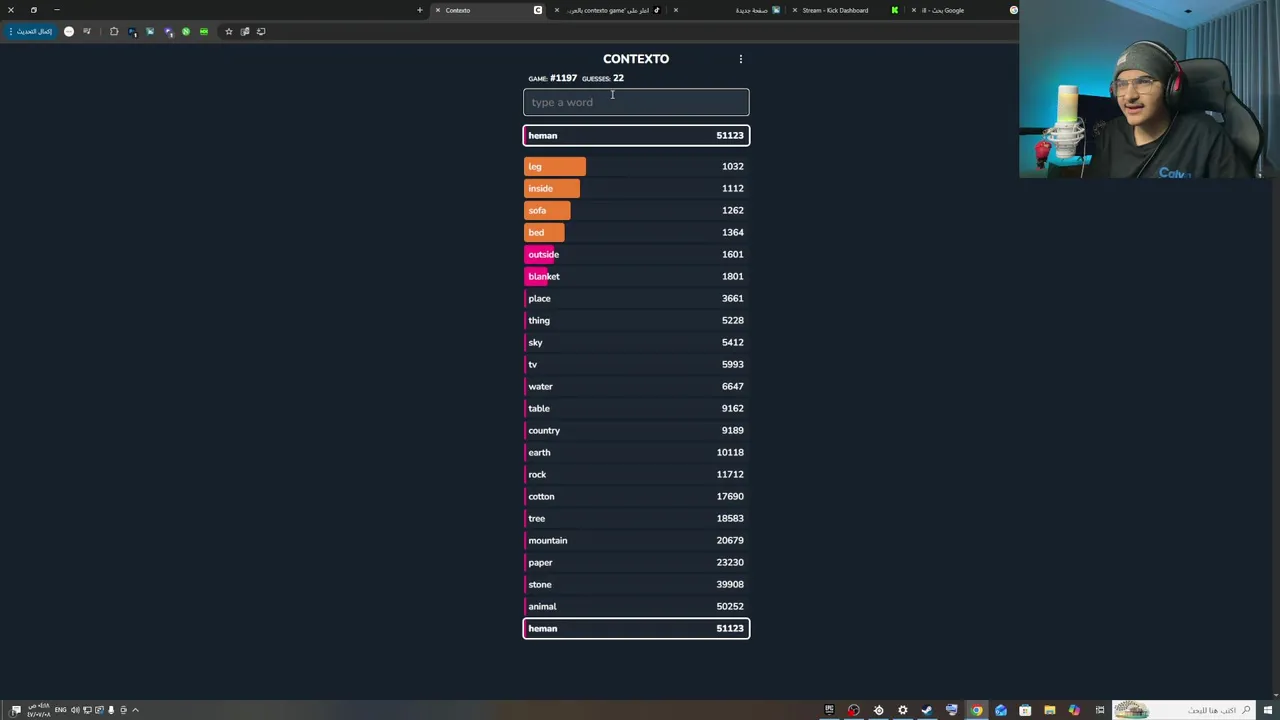This screenshot has height=720, width=1280.
Task: Click the 'heman' row at the list bottom
Action: tap(636, 628)
